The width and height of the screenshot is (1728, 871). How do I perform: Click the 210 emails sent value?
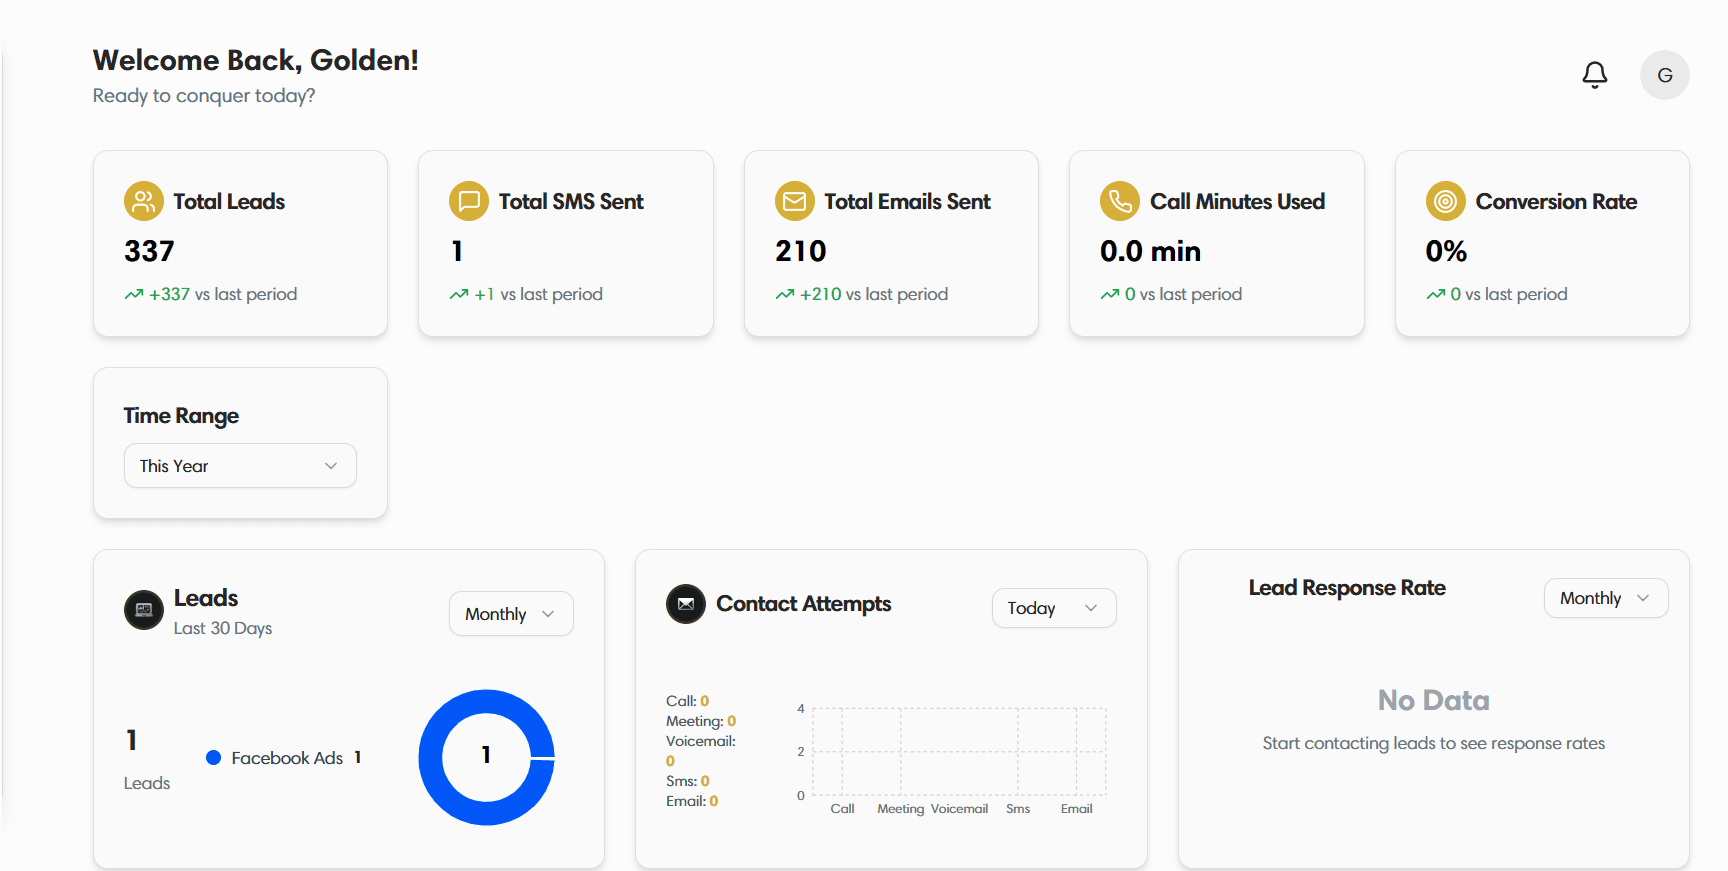click(801, 251)
